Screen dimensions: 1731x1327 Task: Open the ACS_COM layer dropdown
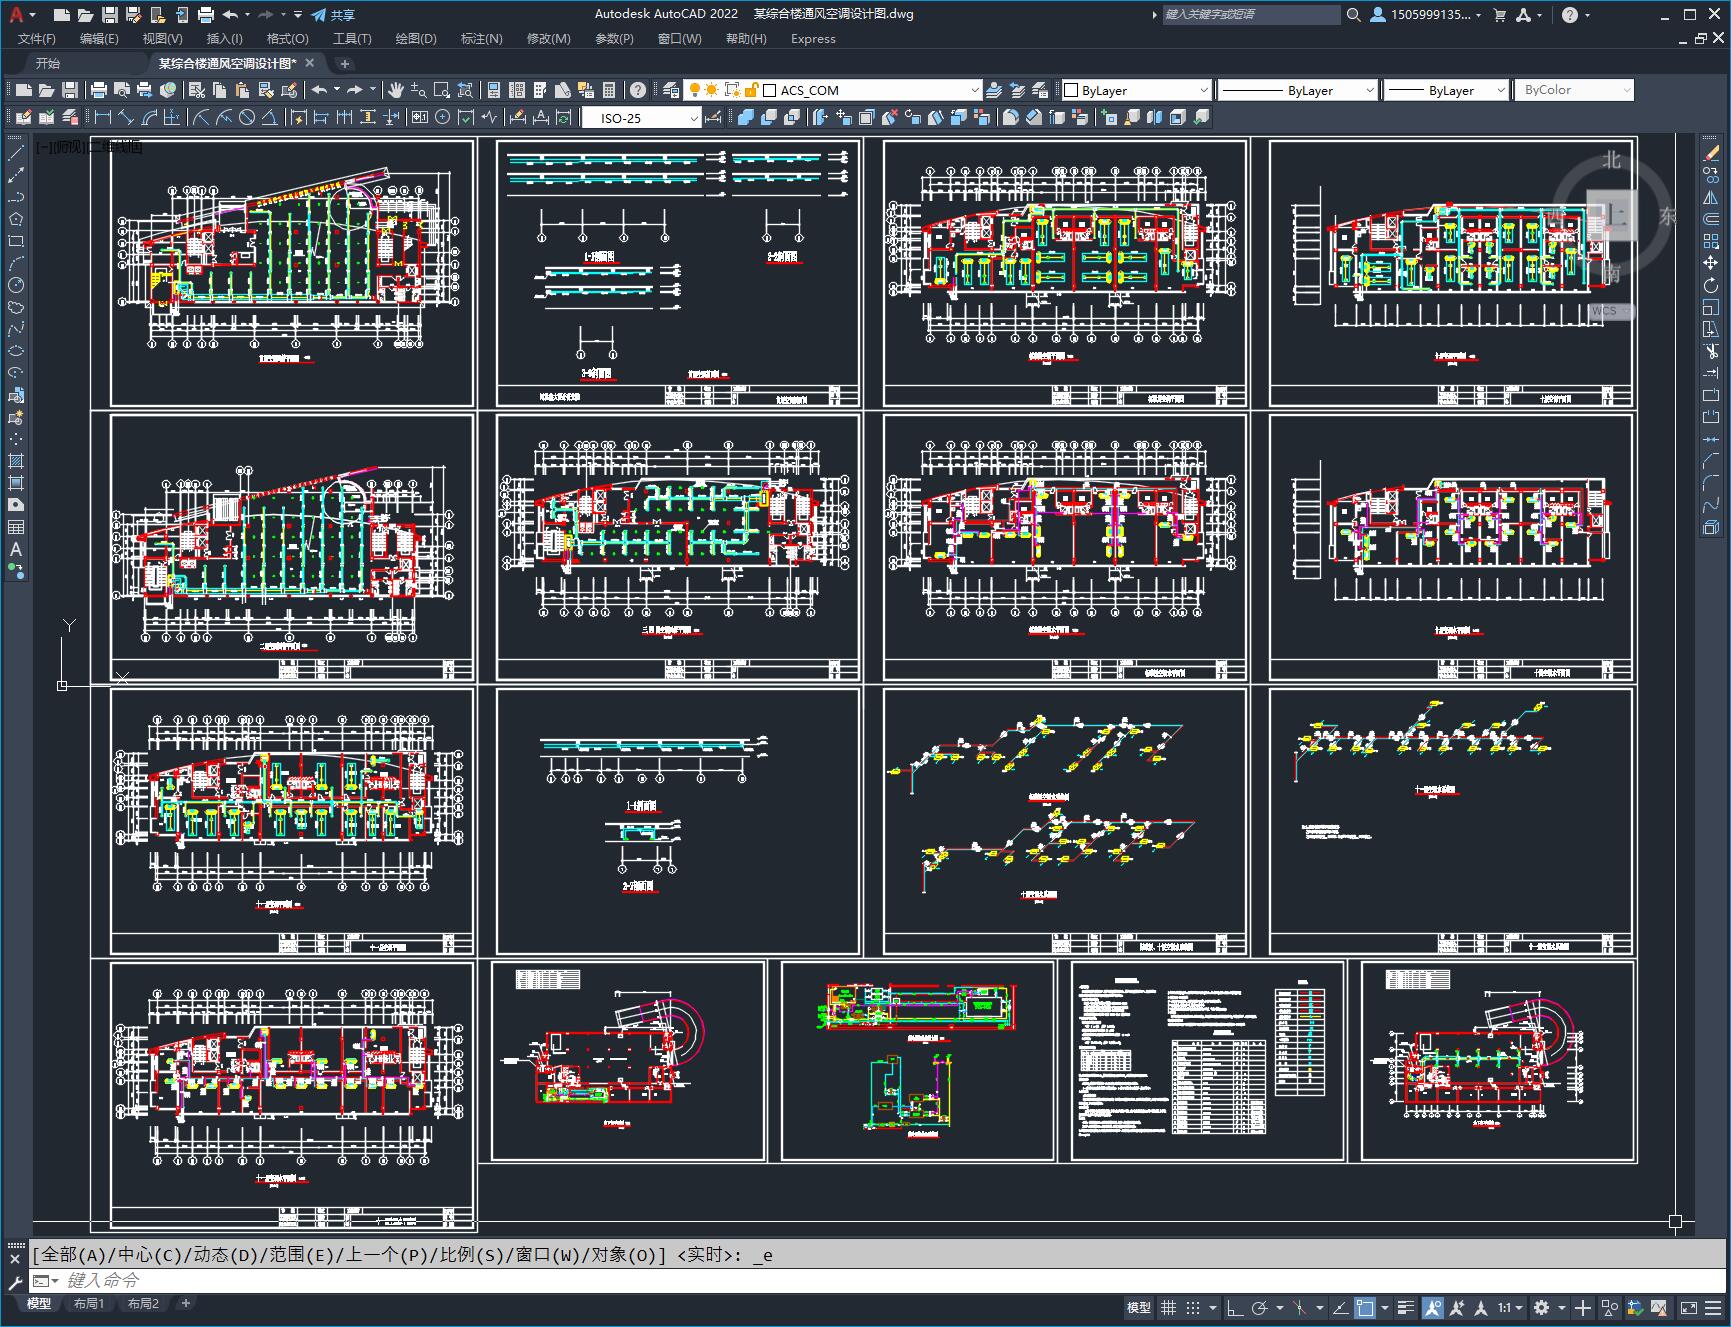pos(975,90)
